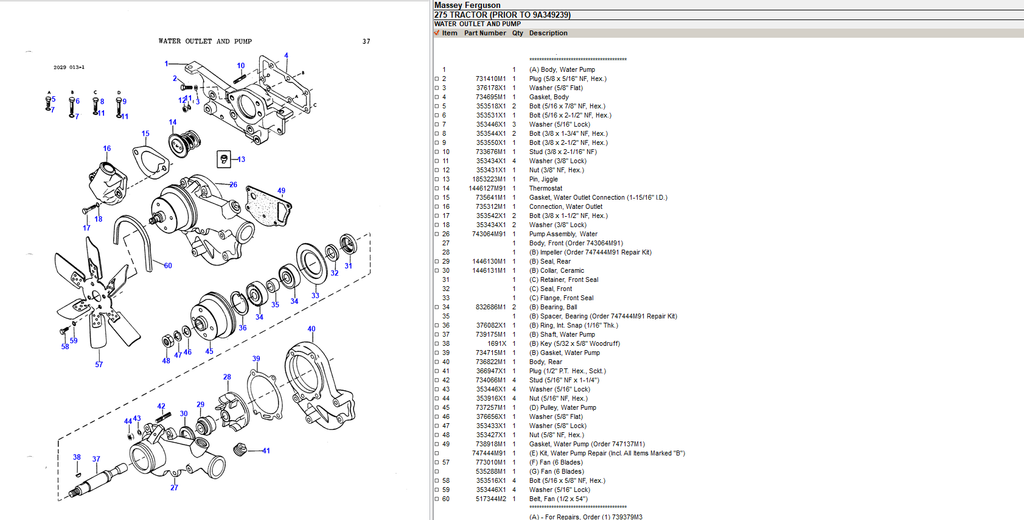
Task: Click the '(E) Kit, Water Pump Repair' description
Action: pos(607,454)
